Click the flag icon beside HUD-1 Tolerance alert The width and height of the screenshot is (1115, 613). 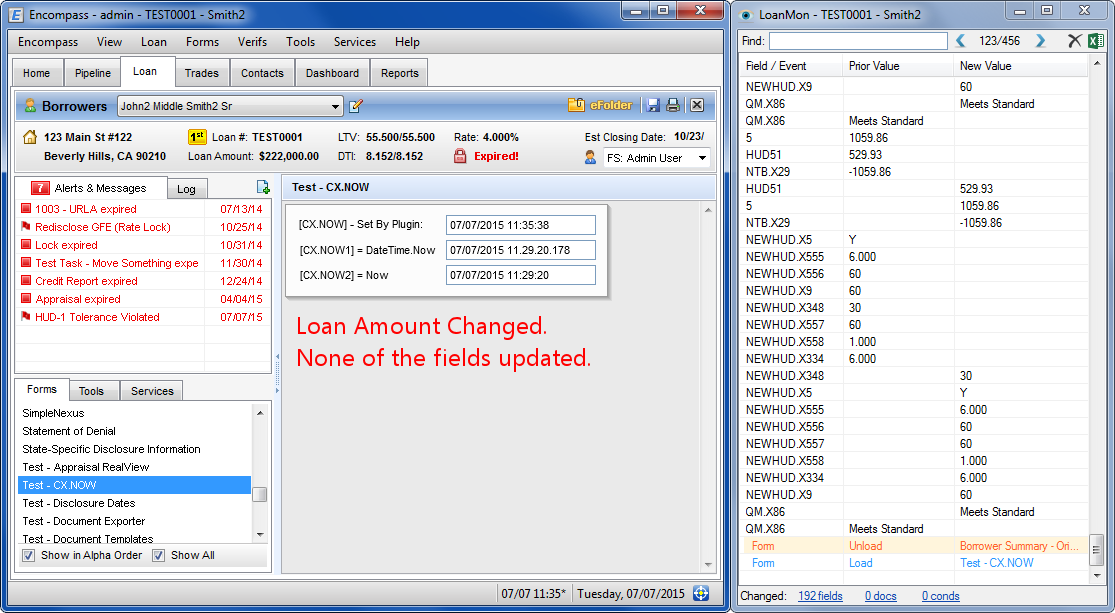click(x=26, y=316)
